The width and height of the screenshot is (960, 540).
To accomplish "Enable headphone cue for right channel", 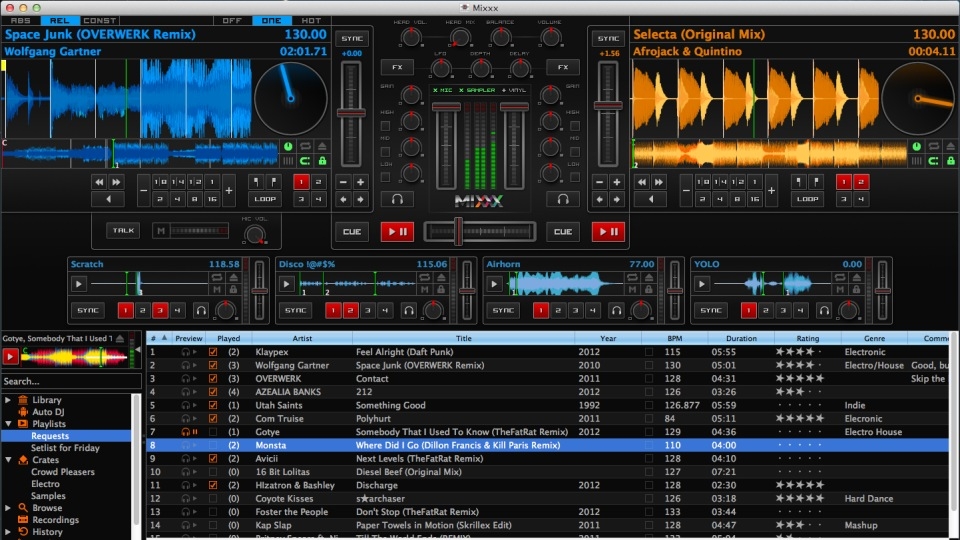I will coord(563,199).
